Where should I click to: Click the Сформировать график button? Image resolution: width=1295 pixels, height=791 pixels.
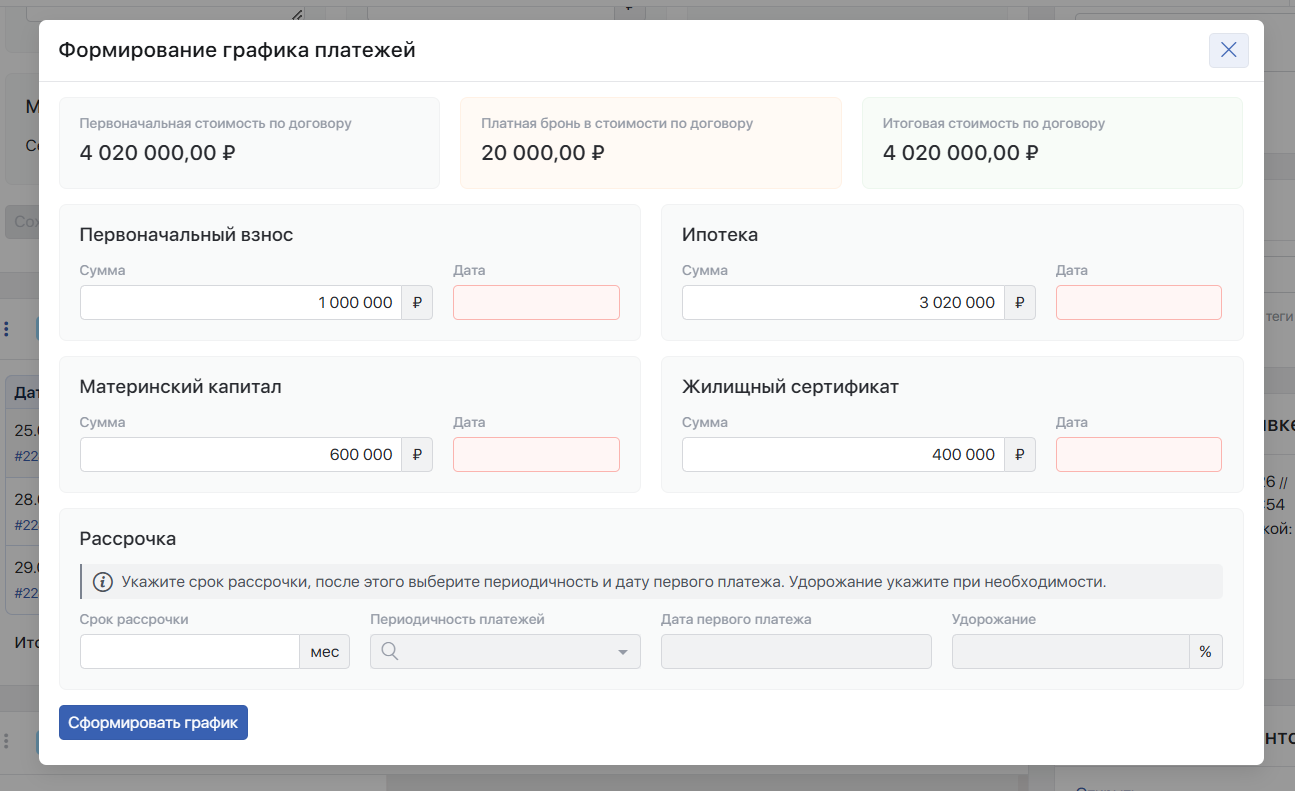153,723
